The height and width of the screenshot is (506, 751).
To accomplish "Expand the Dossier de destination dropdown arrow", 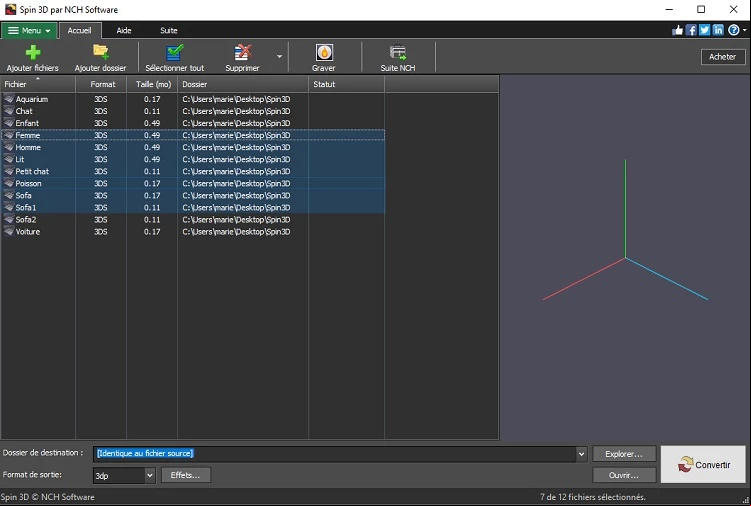I will (x=581, y=453).
